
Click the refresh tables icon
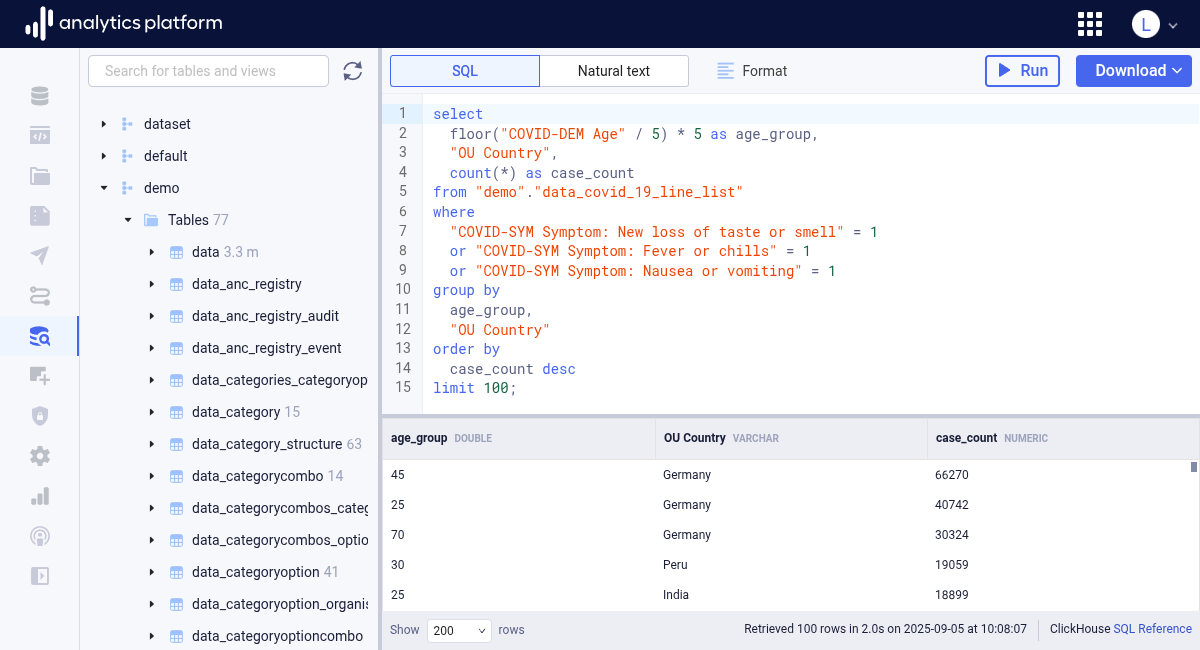[352, 71]
